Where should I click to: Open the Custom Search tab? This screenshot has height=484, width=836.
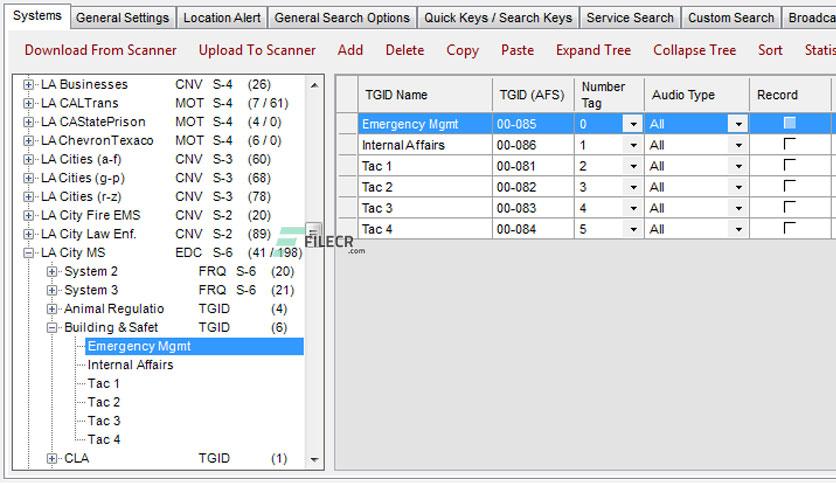tap(730, 18)
